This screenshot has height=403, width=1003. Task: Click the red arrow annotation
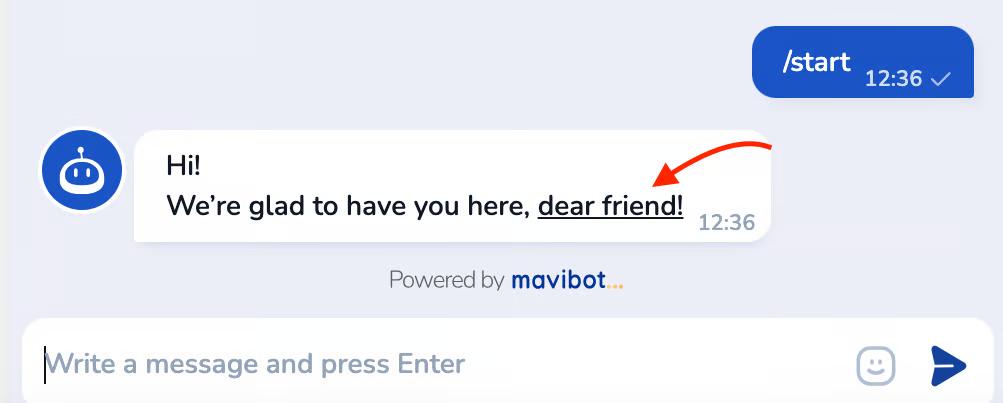pyautogui.click(x=712, y=164)
